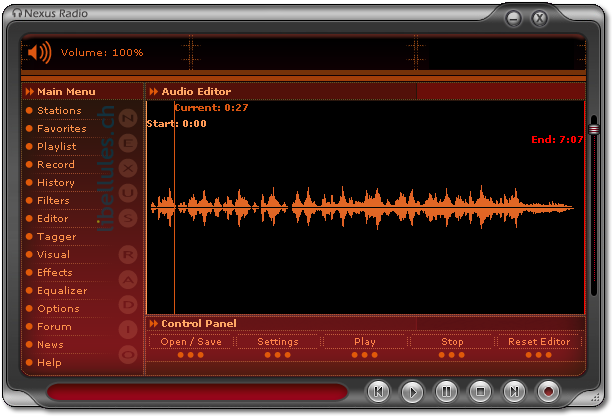Image resolution: width=612 pixels, height=416 pixels.
Task: Click the red playback progress bar
Action: click(x=197, y=391)
